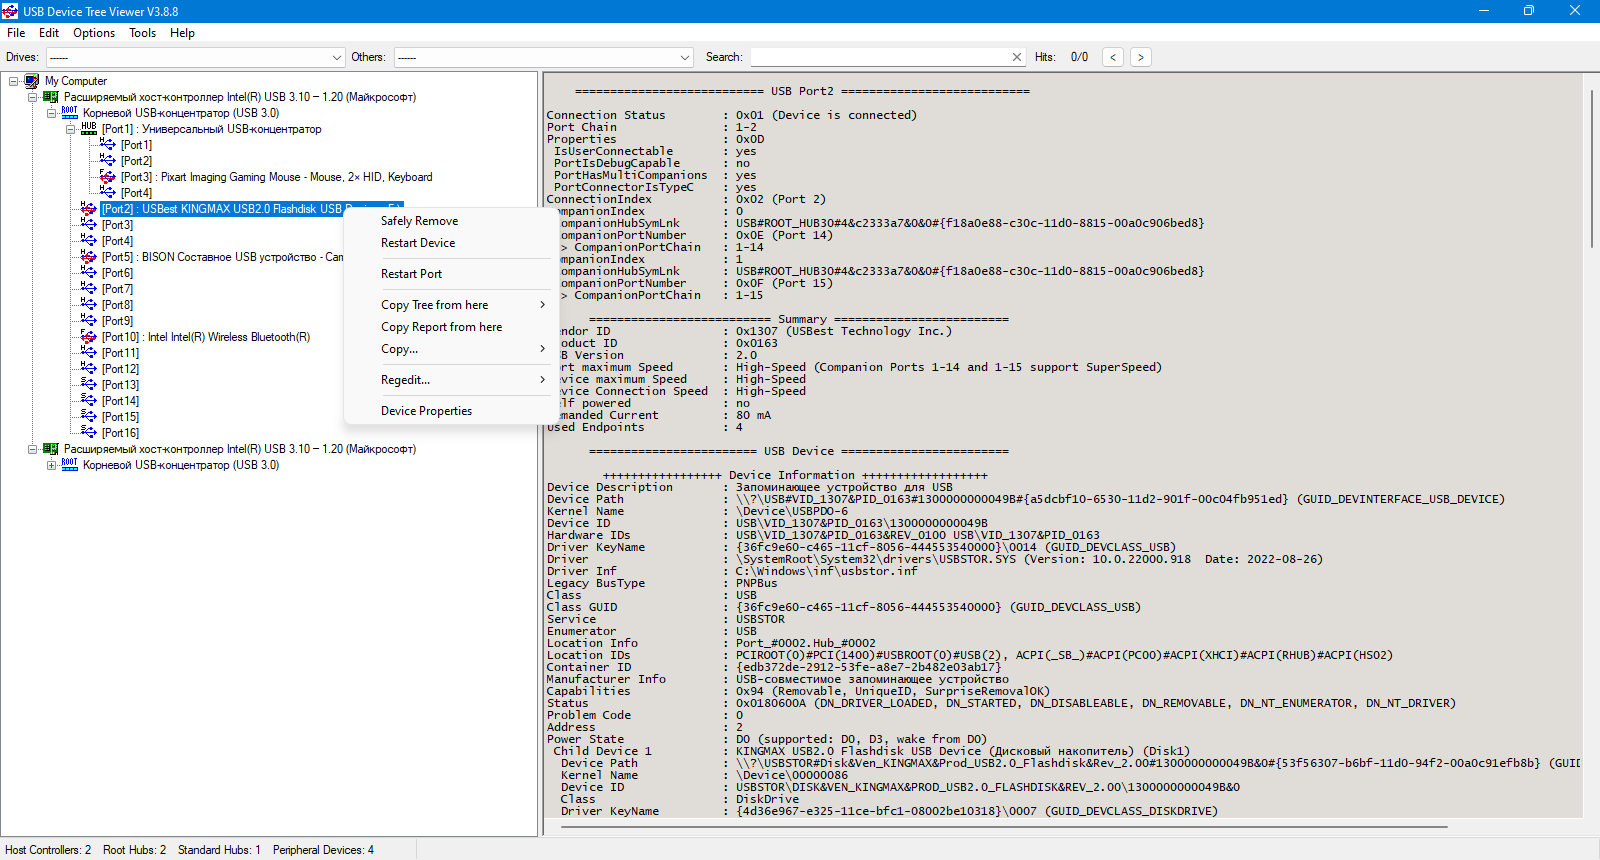Click the empty port icon for Port9
1600x860 pixels.
[89, 321]
